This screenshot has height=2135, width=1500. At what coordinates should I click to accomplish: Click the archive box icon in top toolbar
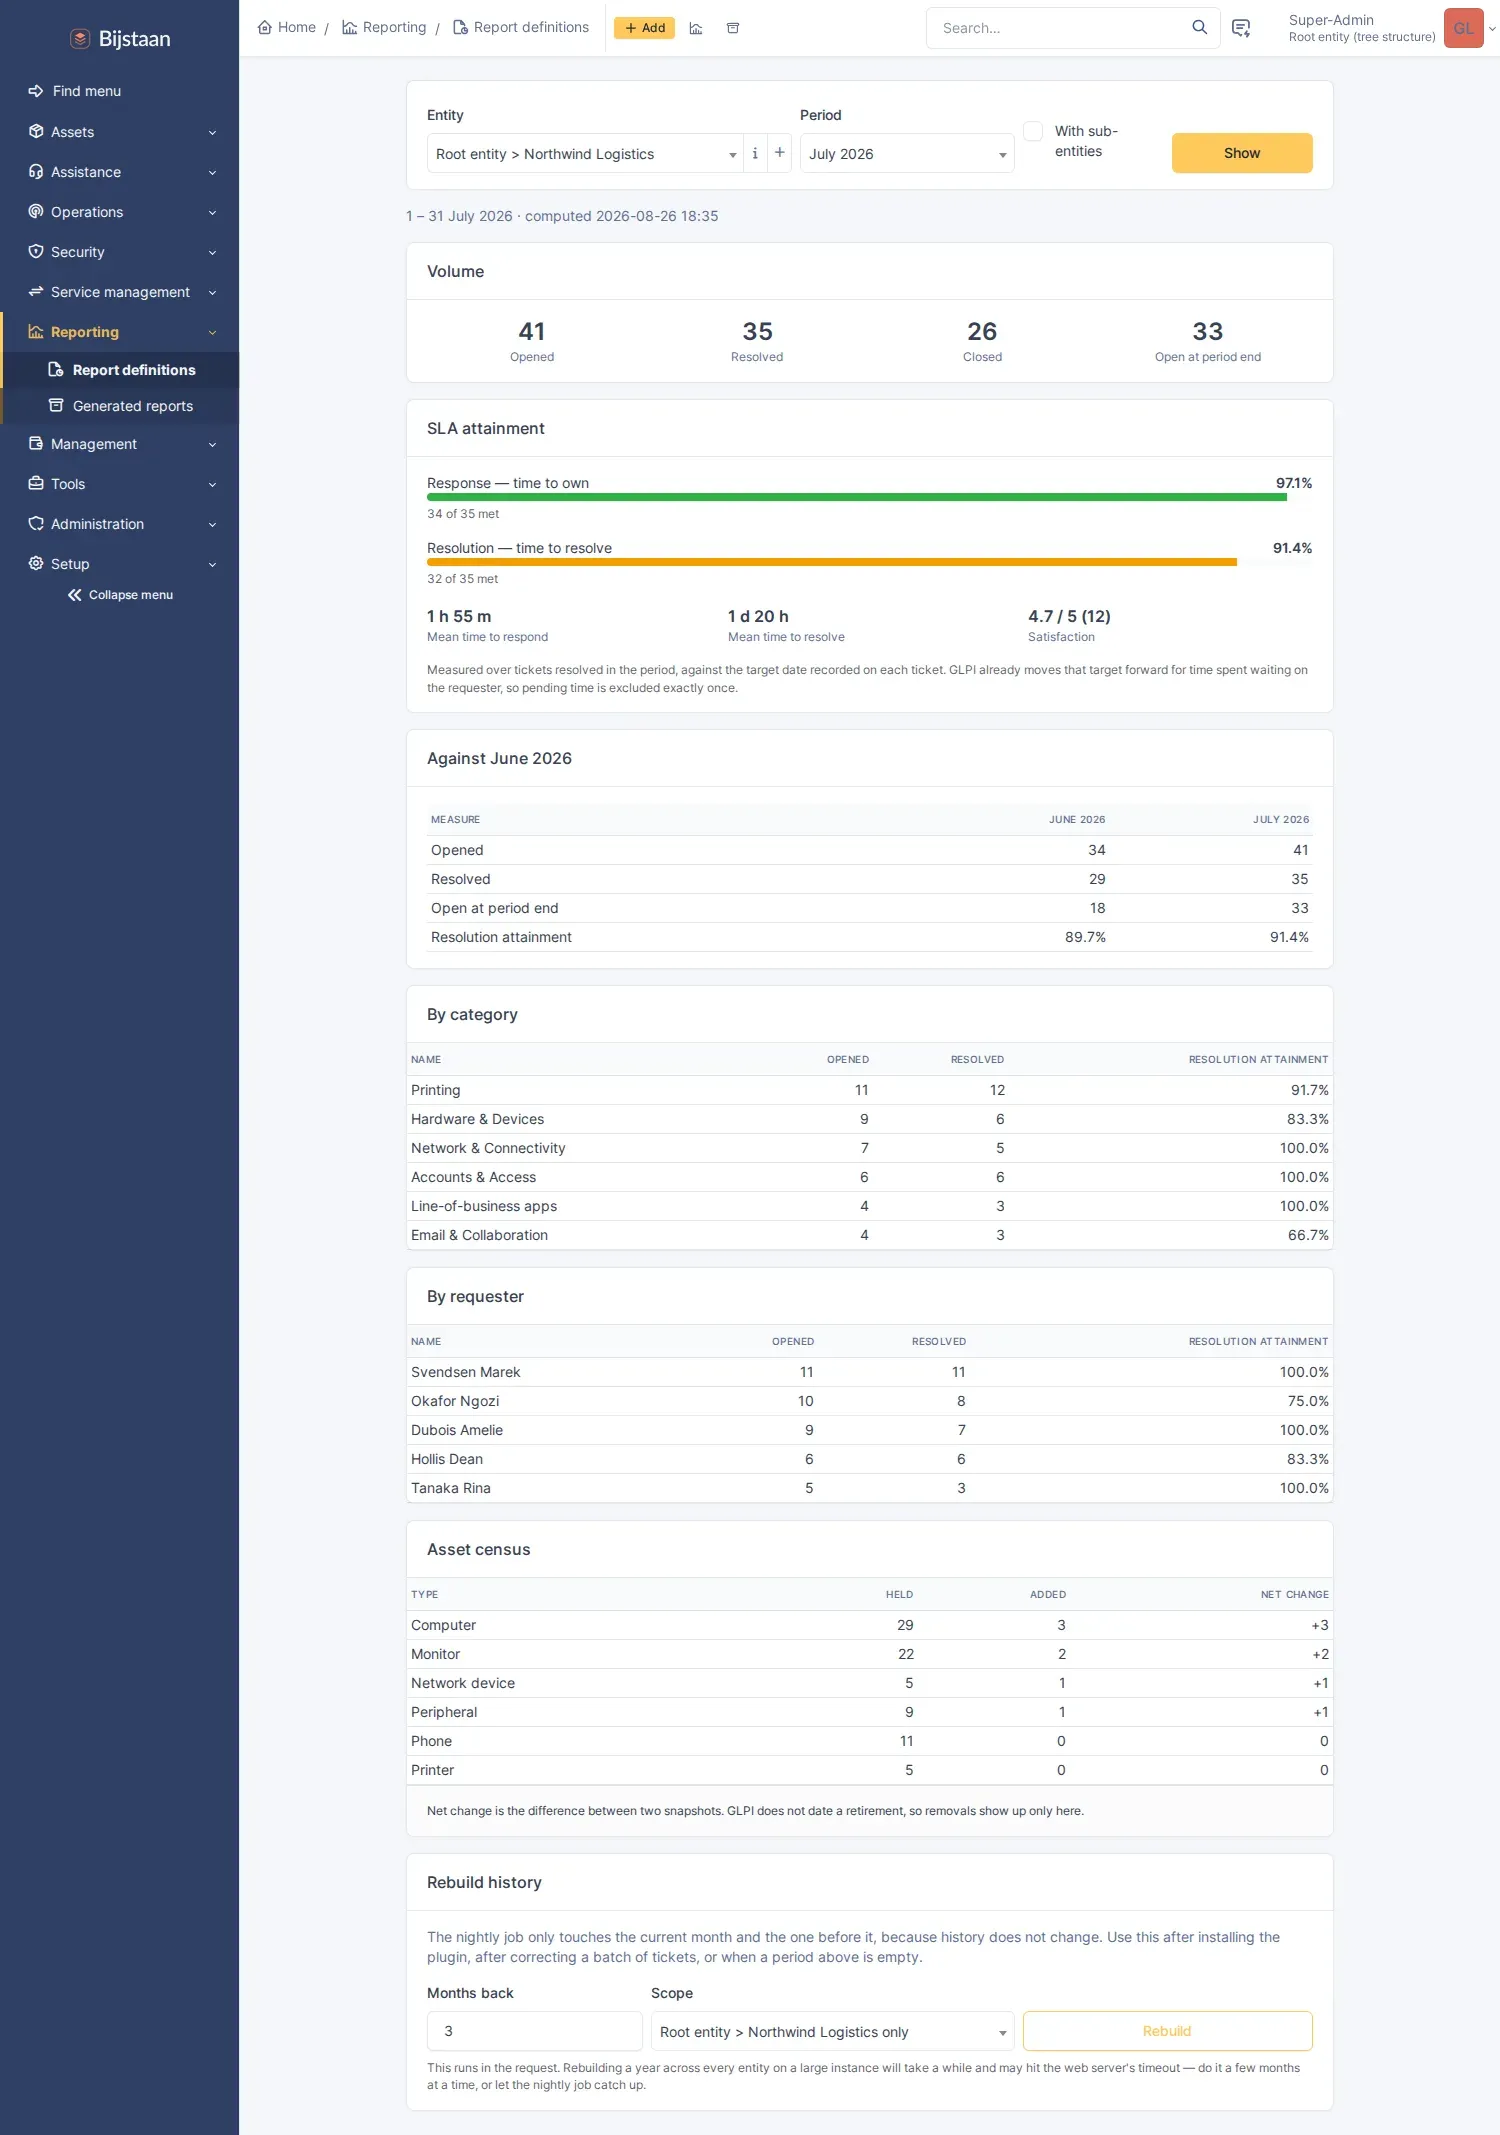pyautogui.click(x=733, y=28)
